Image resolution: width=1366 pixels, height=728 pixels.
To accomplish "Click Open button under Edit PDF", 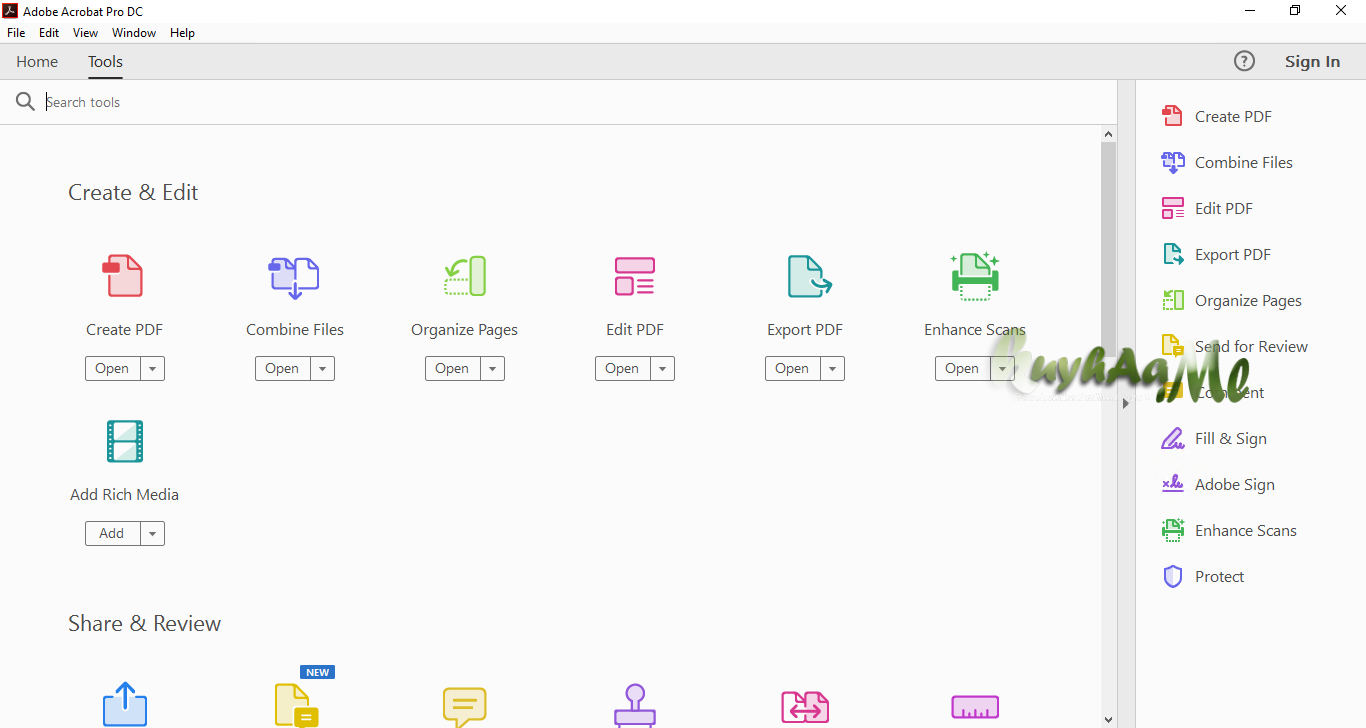I will coord(622,368).
